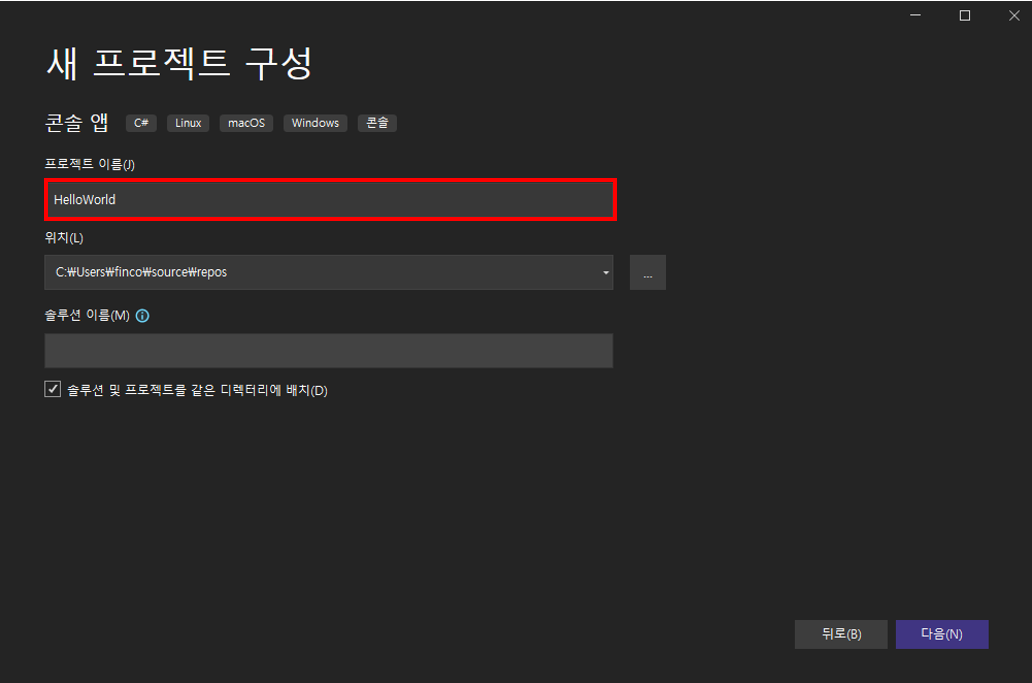The width and height of the screenshot is (1032, 683).
Task: Click the browse location ellipsis button
Action: point(648,272)
